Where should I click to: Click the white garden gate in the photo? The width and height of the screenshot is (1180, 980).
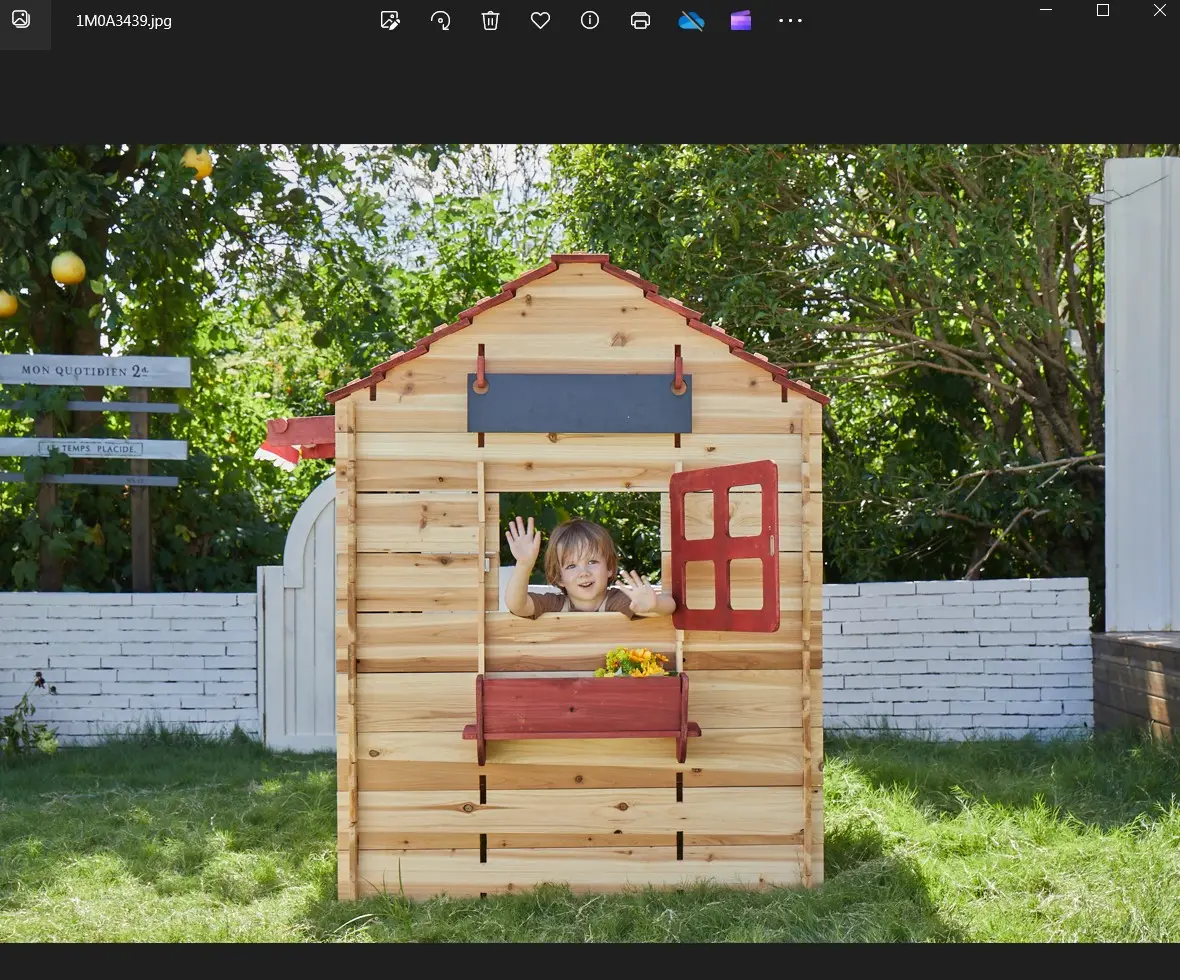tap(301, 620)
